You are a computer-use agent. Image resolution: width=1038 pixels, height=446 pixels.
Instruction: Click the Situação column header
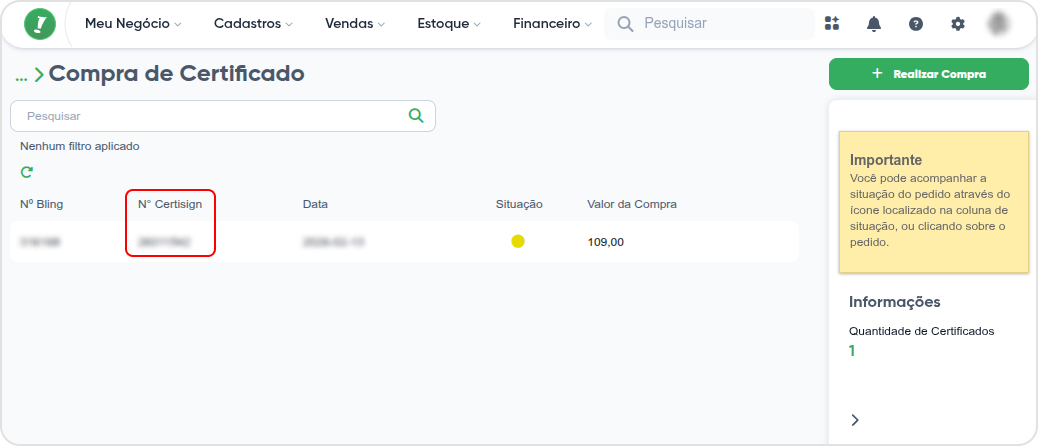(519, 204)
